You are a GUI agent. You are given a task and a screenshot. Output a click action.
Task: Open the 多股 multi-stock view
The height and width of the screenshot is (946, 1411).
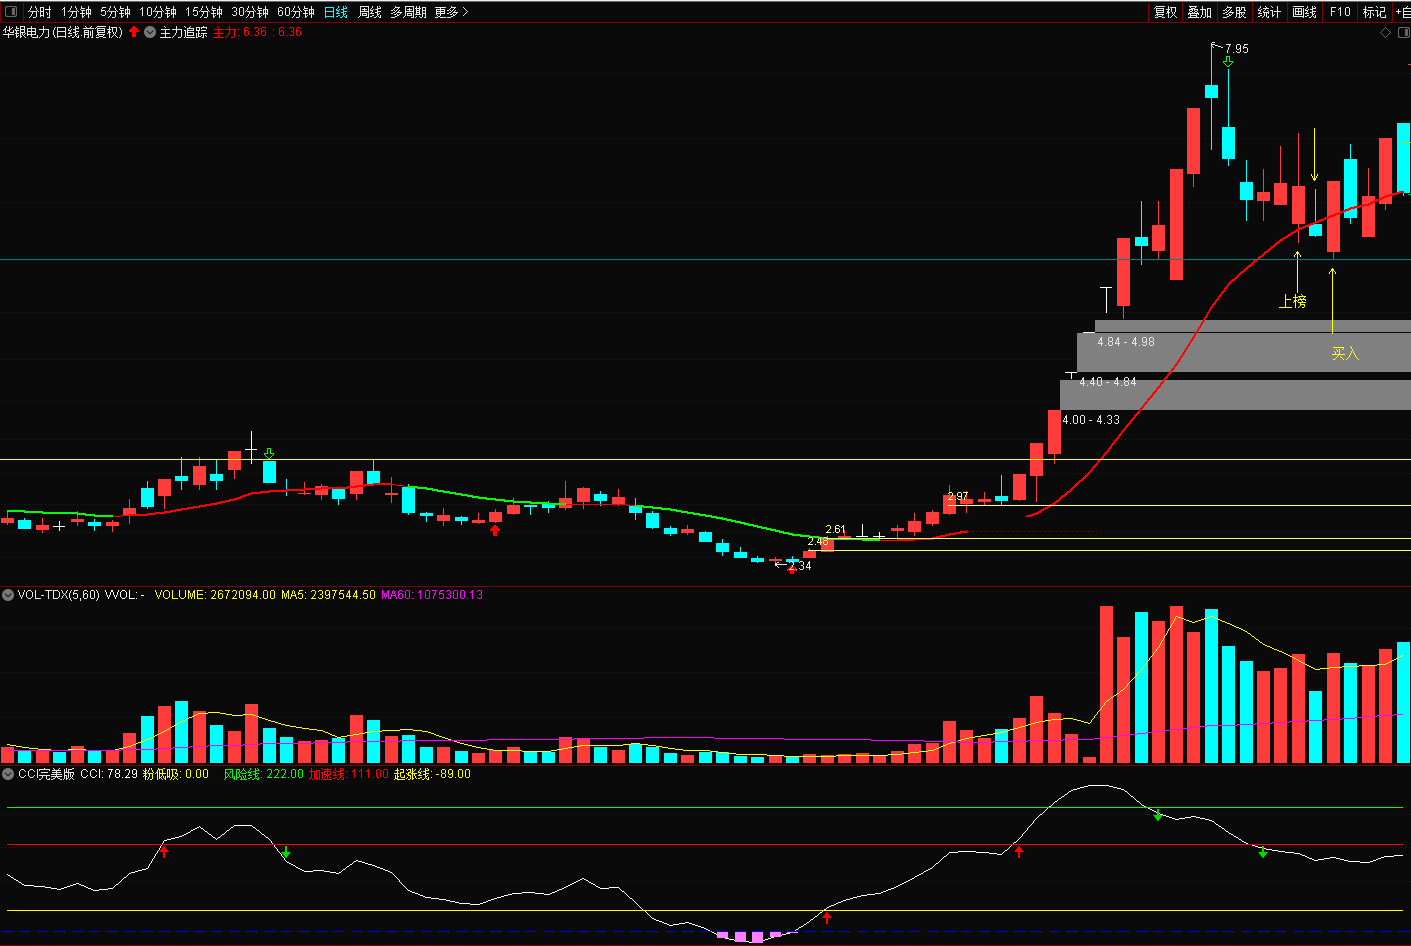(1234, 12)
